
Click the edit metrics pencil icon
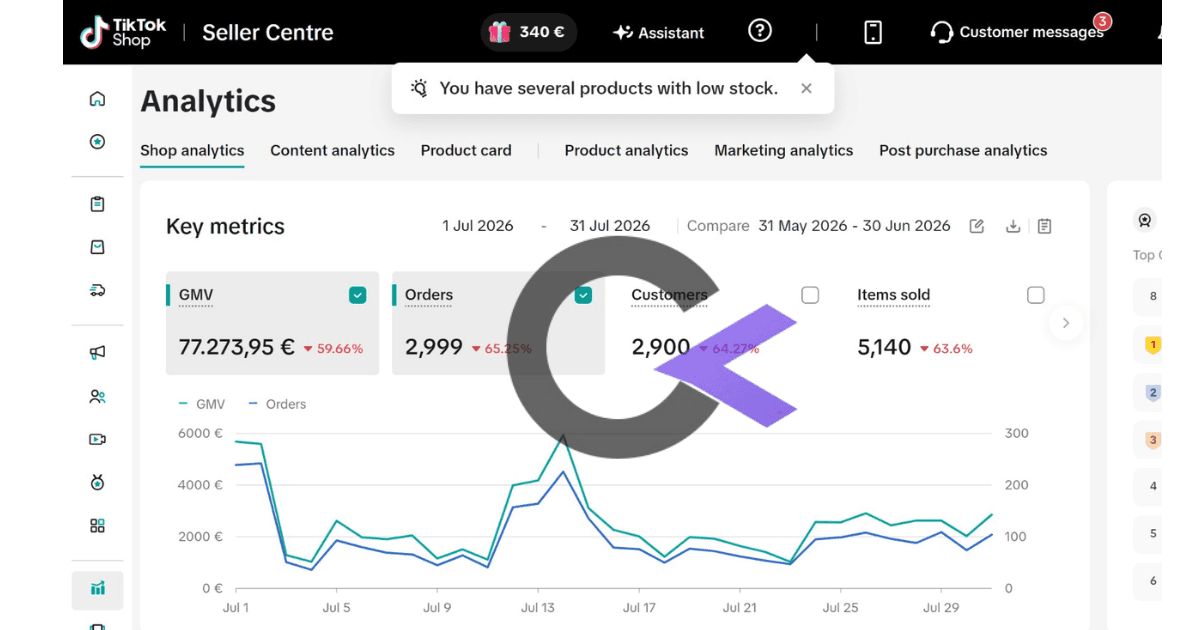(977, 226)
